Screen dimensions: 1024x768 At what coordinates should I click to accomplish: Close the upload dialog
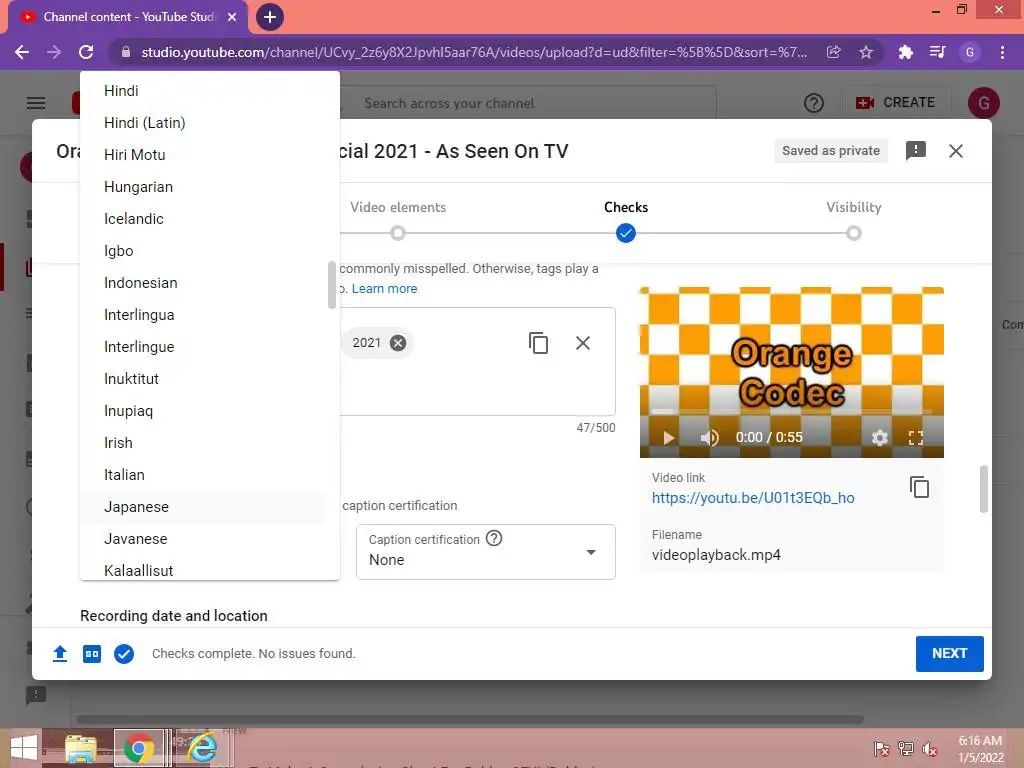pyautogui.click(x=955, y=151)
